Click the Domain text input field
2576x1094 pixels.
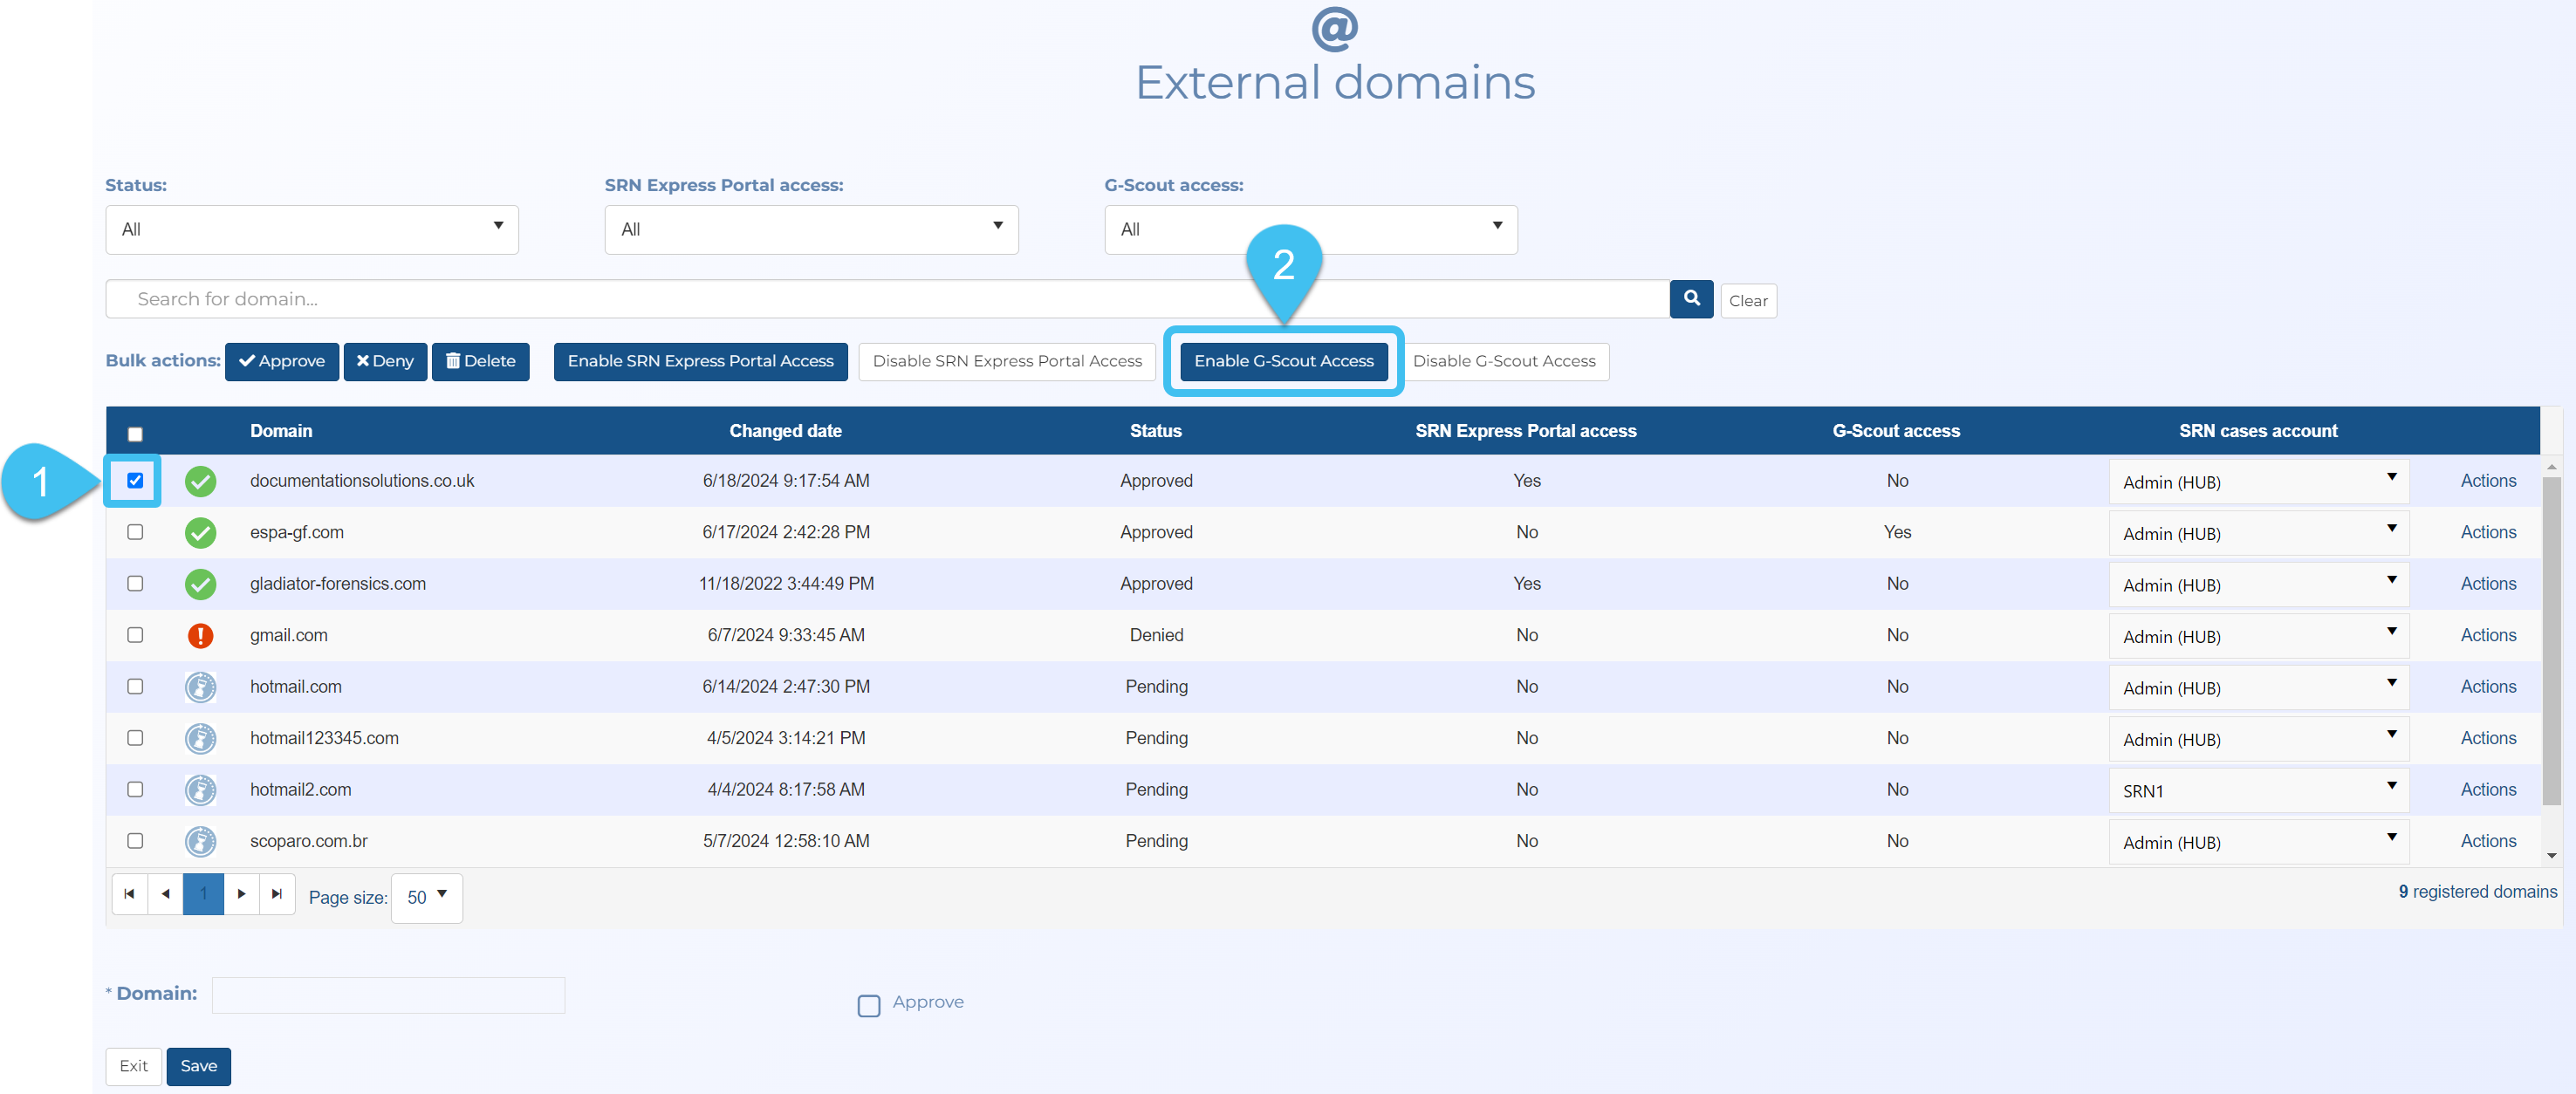(x=388, y=995)
